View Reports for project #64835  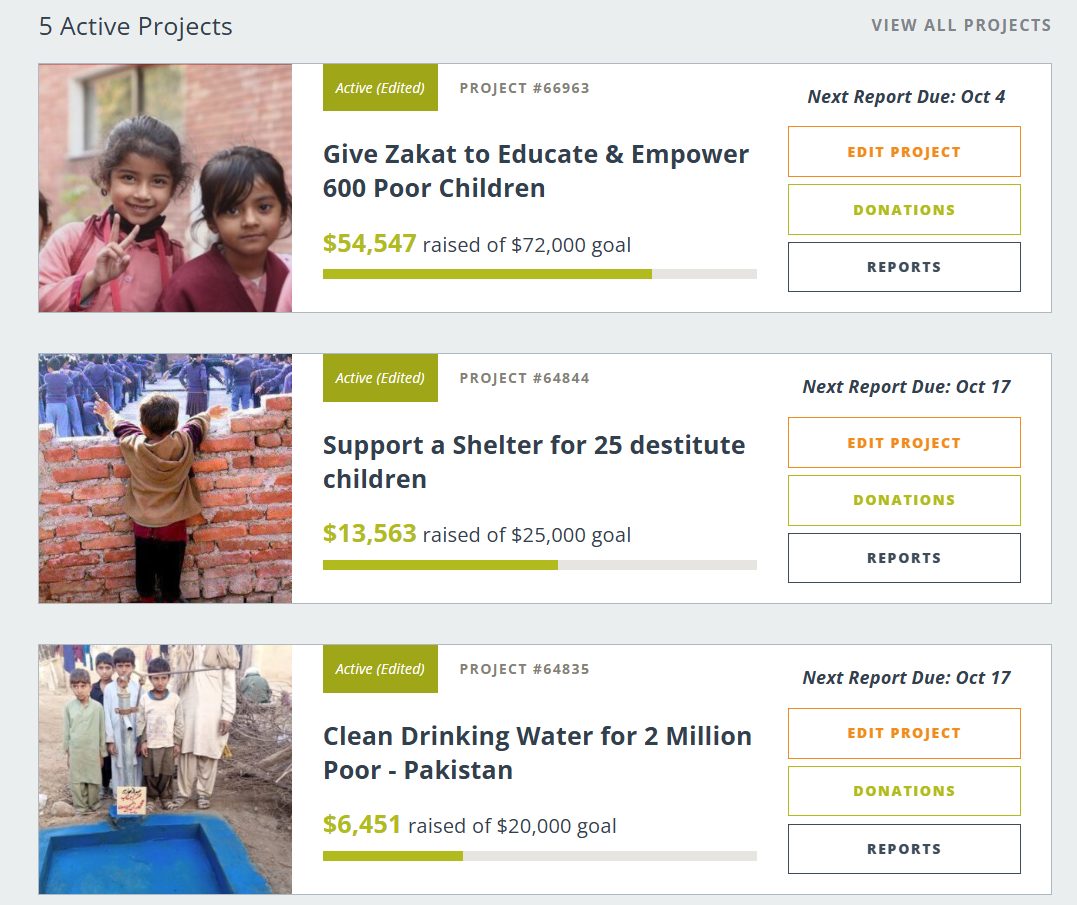coord(904,849)
